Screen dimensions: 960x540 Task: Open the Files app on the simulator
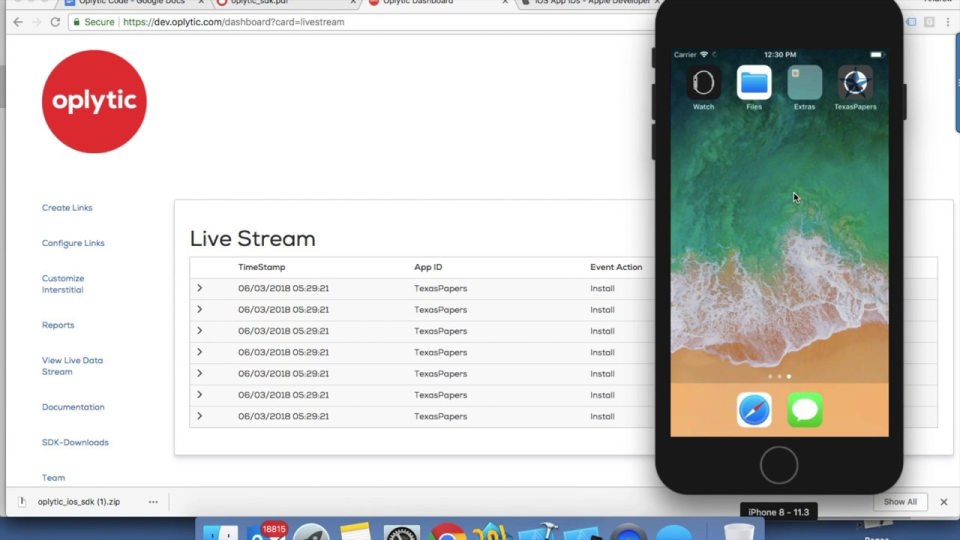pos(754,83)
